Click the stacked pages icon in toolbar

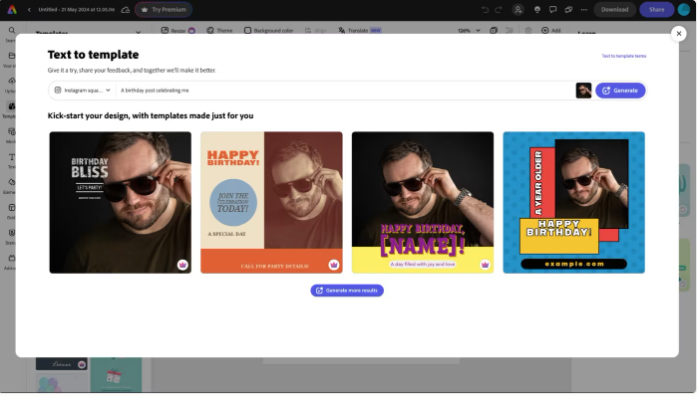(493, 30)
